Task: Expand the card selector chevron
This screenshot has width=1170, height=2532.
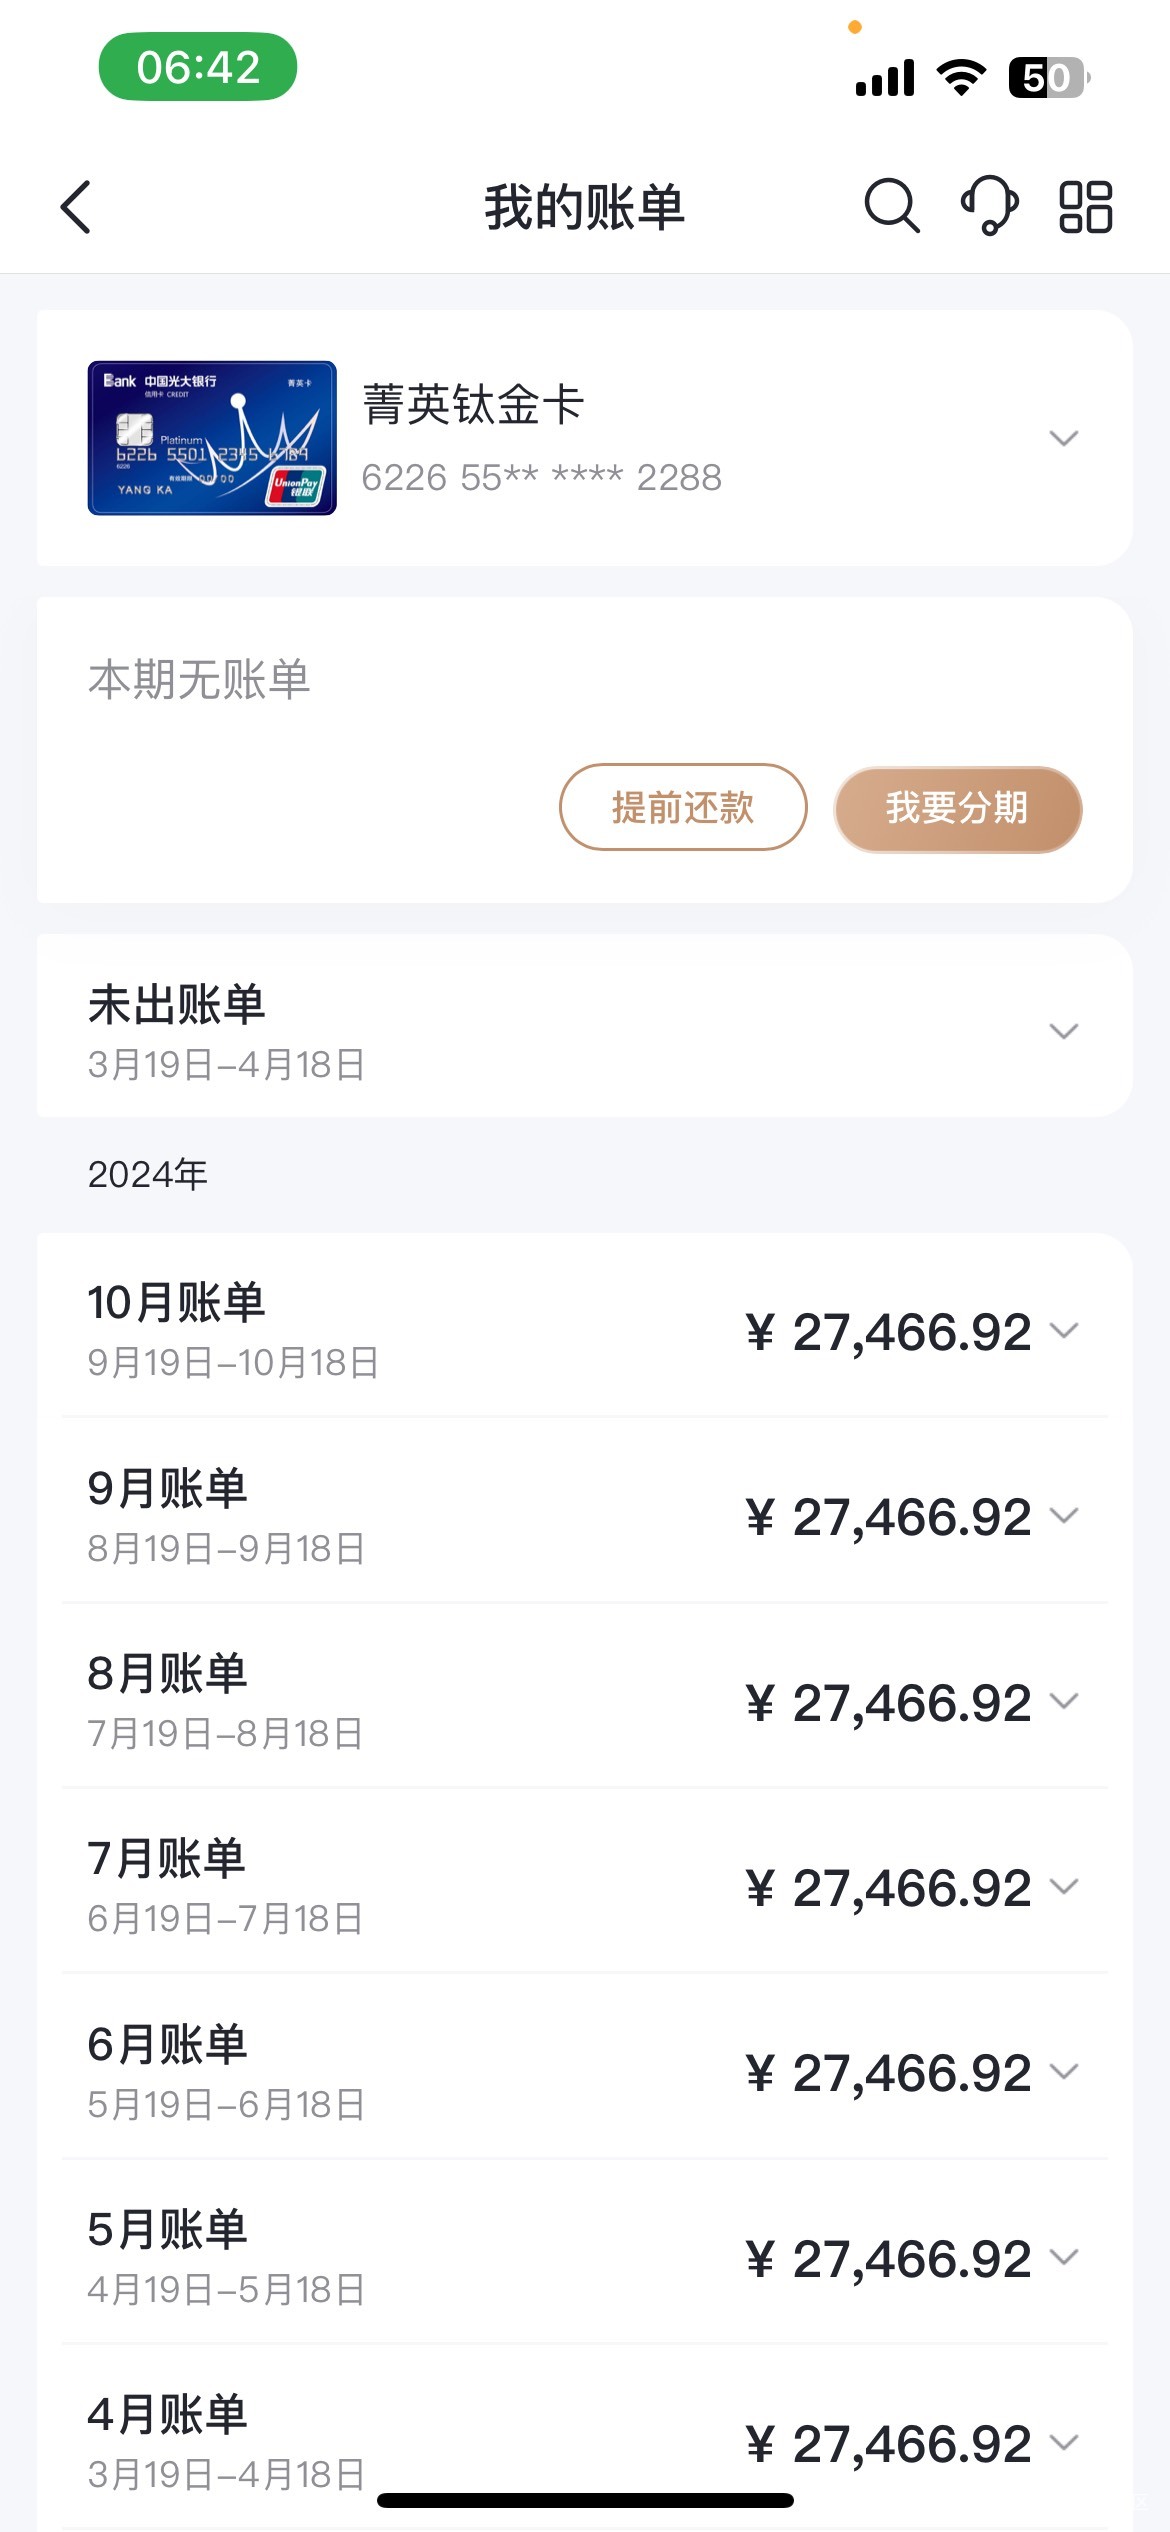Action: tap(1063, 438)
